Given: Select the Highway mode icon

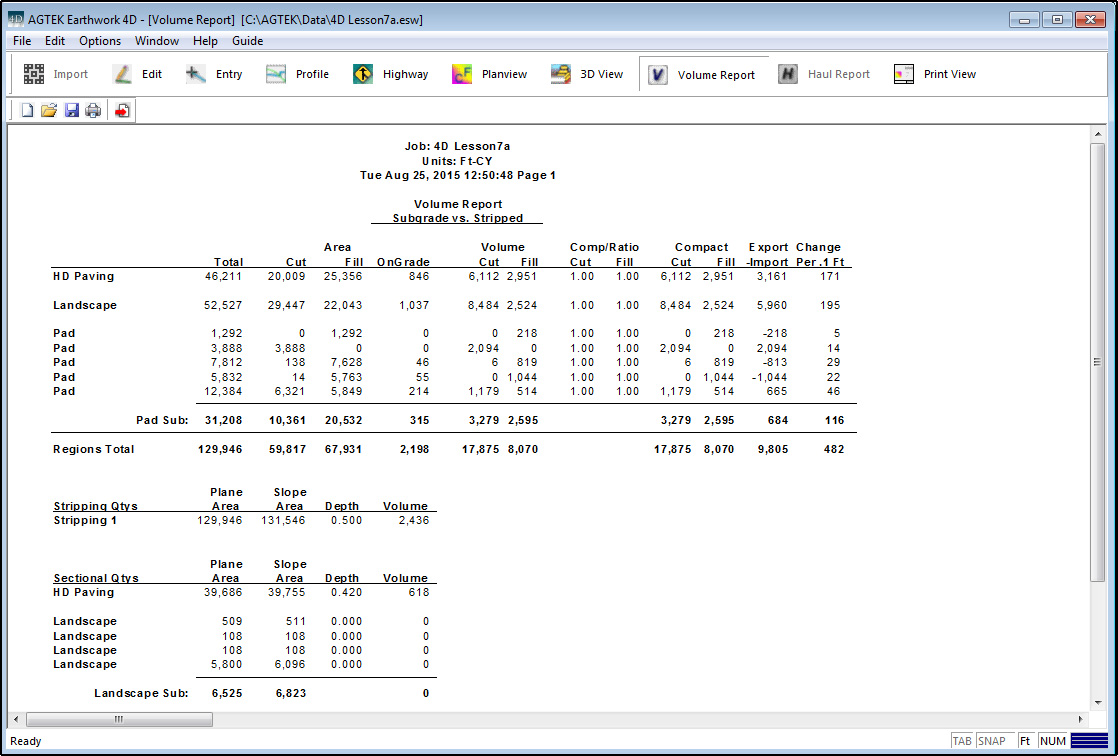Looking at the screenshot, I should pyautogui.click(x=390, y=74).
